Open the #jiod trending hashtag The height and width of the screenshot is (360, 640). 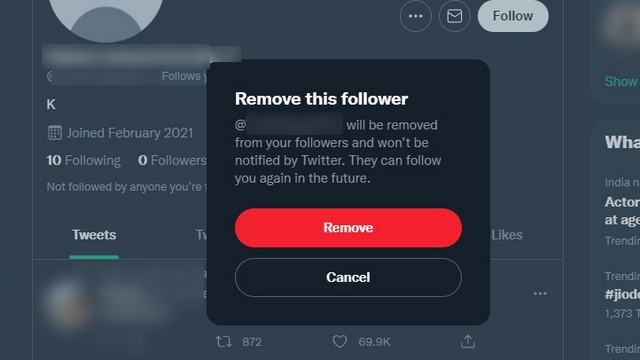622,294
